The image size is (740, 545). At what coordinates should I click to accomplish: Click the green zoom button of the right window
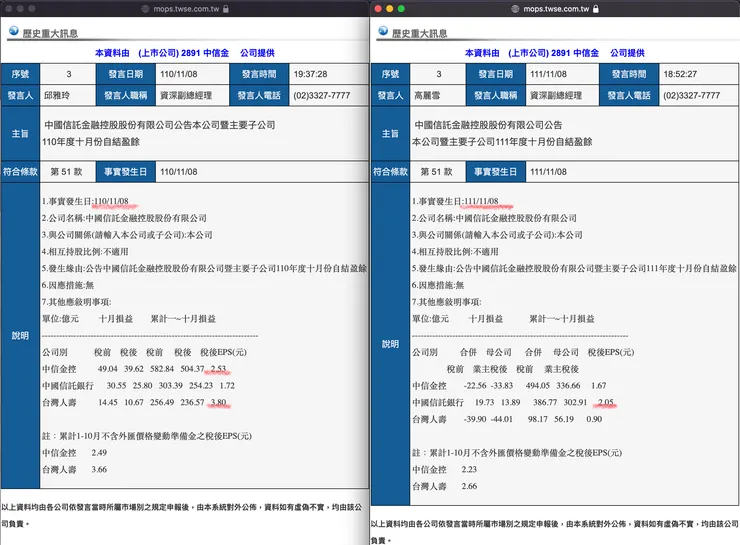coord(401,8)
